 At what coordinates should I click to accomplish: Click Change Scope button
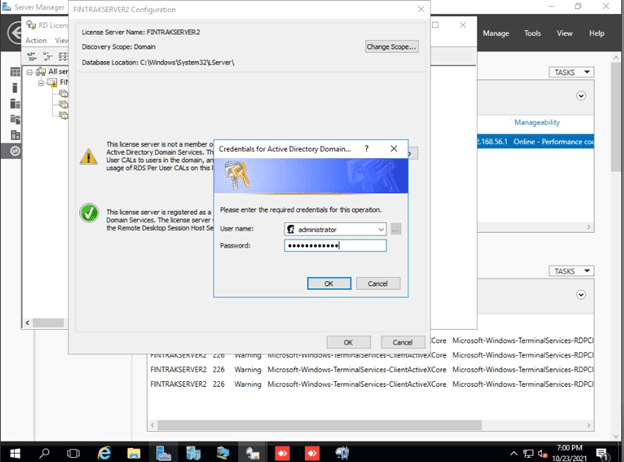(392, 47)
